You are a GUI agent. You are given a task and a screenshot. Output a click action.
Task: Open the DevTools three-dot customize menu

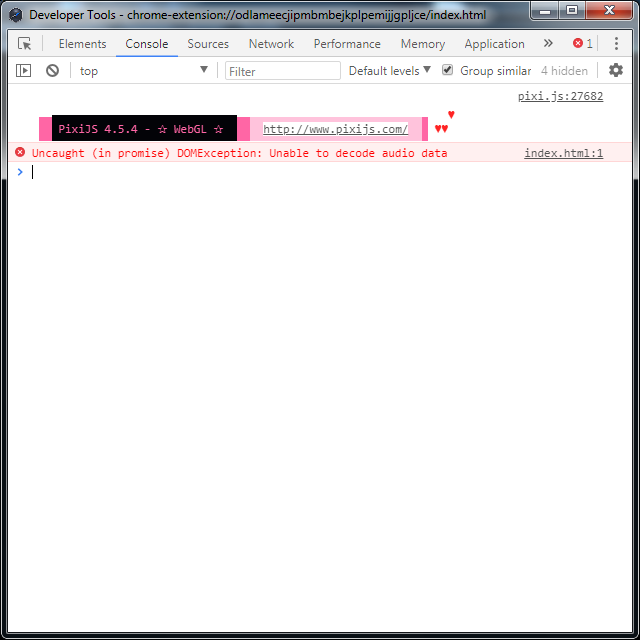pyautogui.click(x=616, y=43)
